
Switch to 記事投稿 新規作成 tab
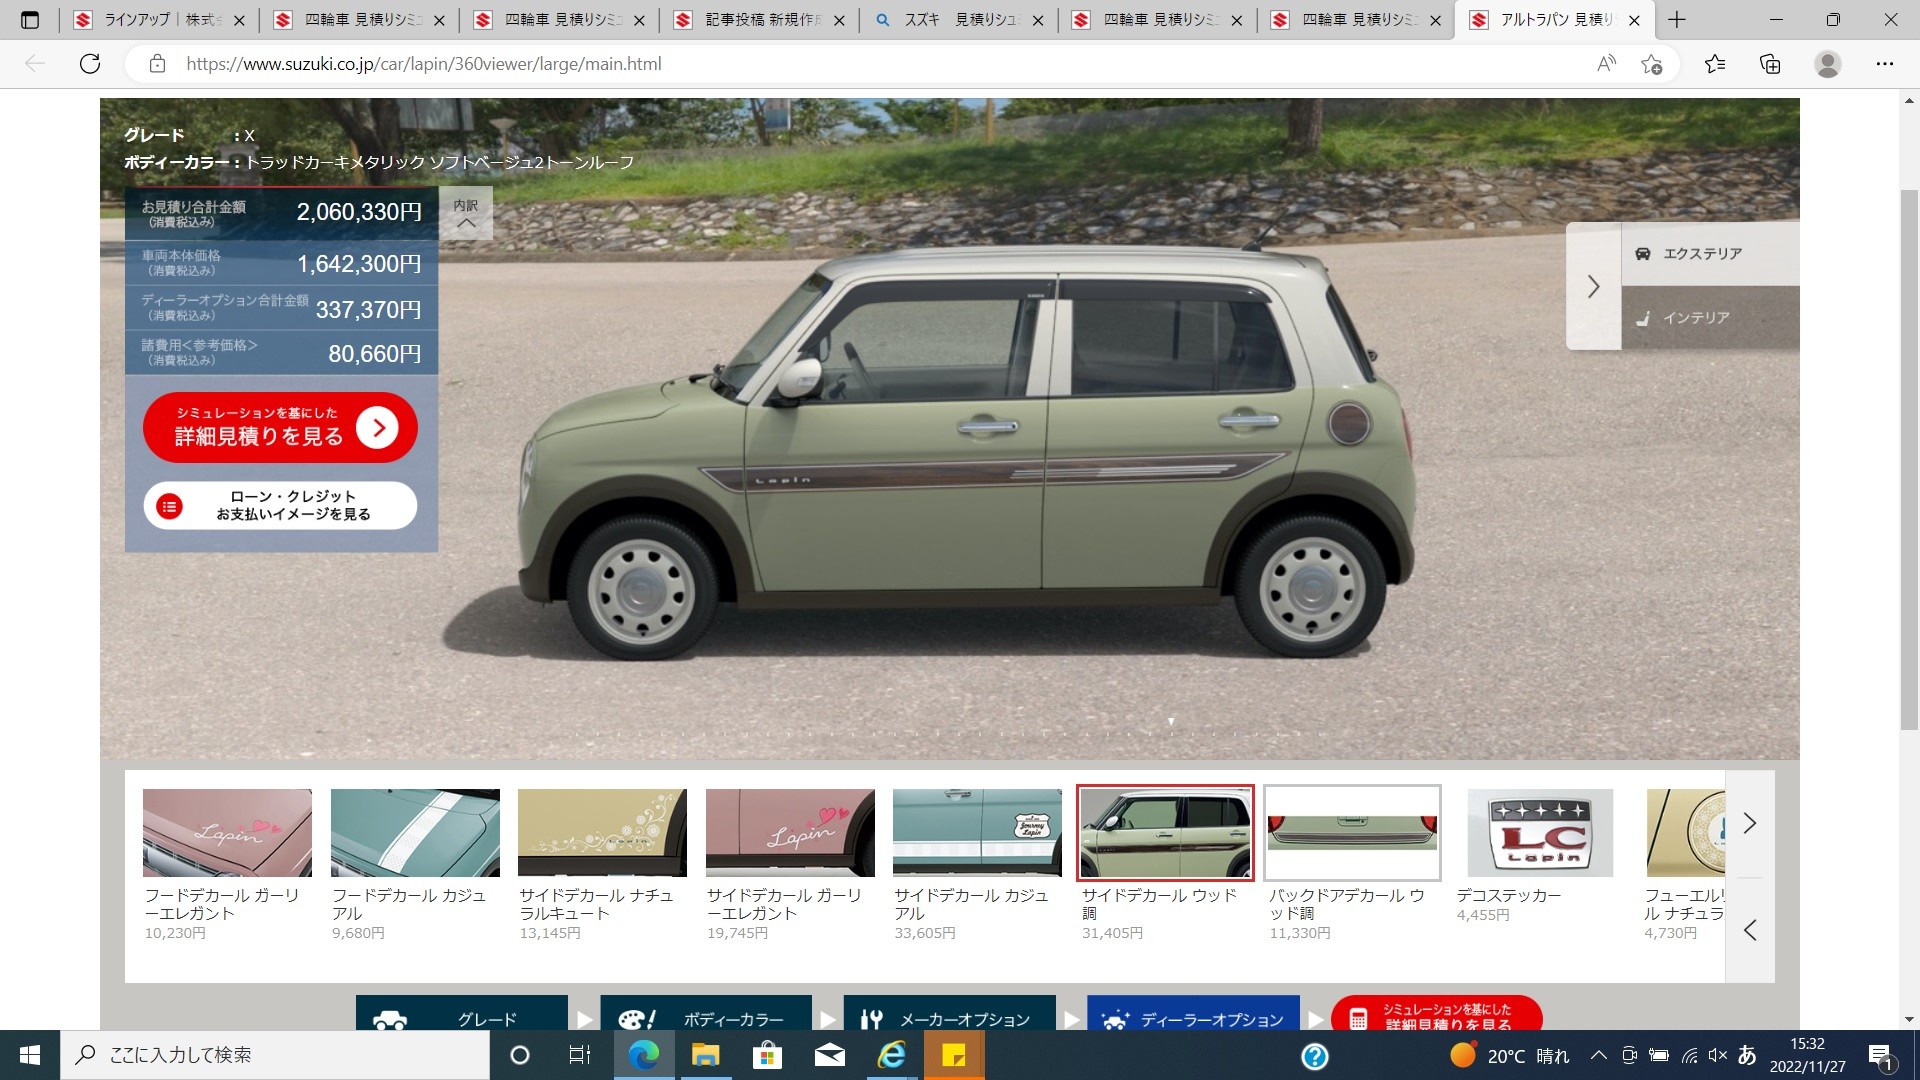[x=759, y=19]
